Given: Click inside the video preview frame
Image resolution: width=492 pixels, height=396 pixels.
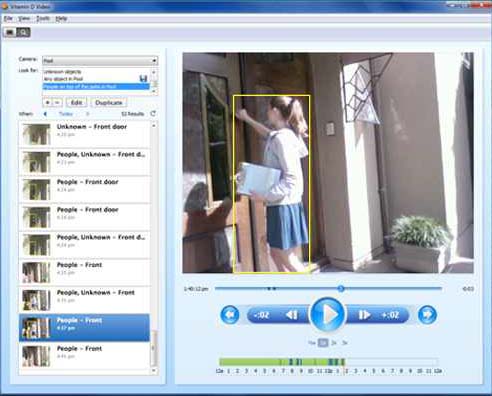Looking at the screenshot, I should point(328,163).
